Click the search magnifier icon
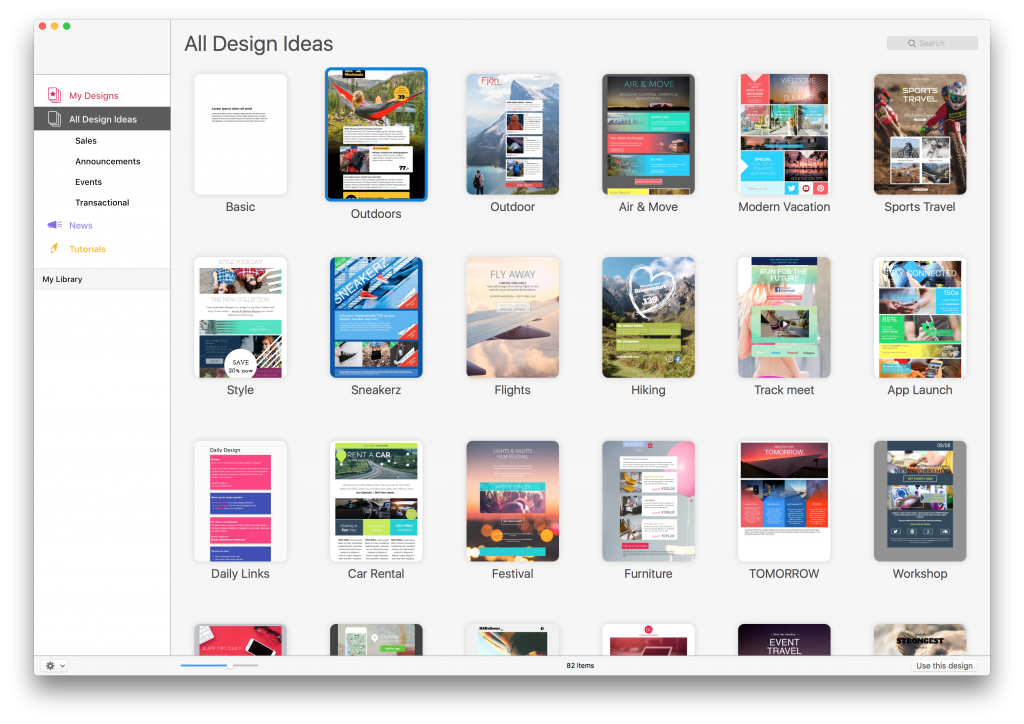This screenshot has width=1024, height=724. [912, 43]
